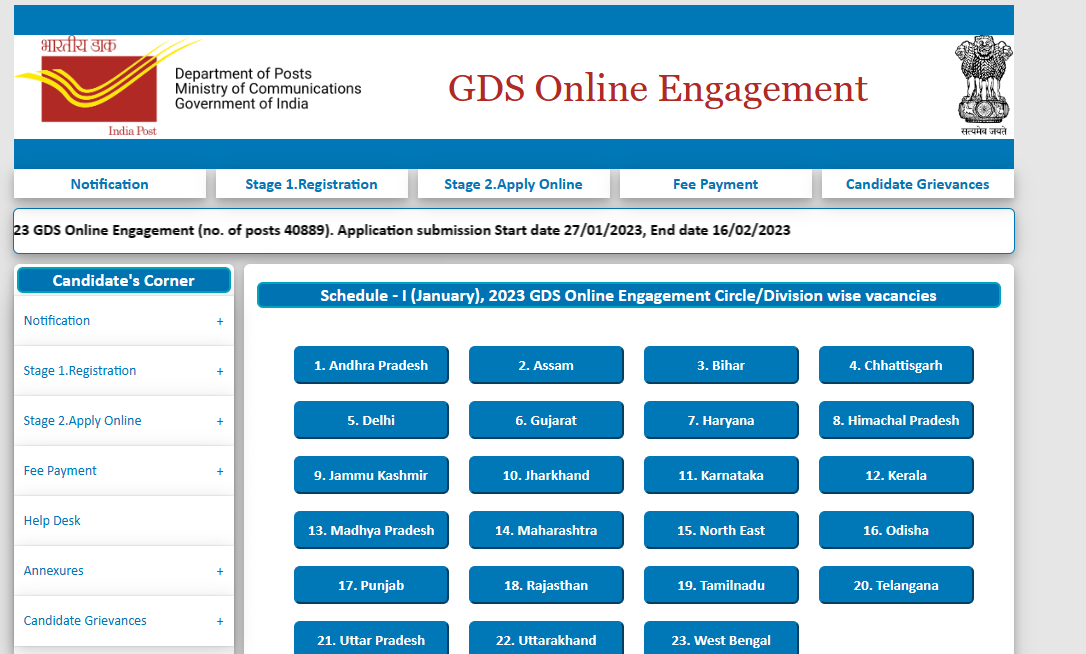Open the Notification tab in top navigation
Screen dimensions: 1086x654
tap(109, 184)
